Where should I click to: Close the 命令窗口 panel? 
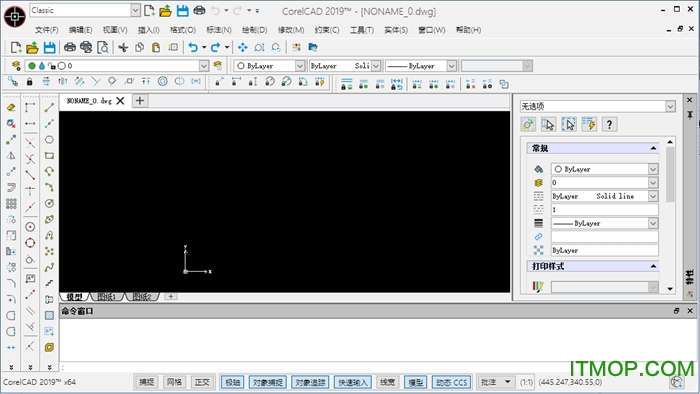click(x=690, y=311)
